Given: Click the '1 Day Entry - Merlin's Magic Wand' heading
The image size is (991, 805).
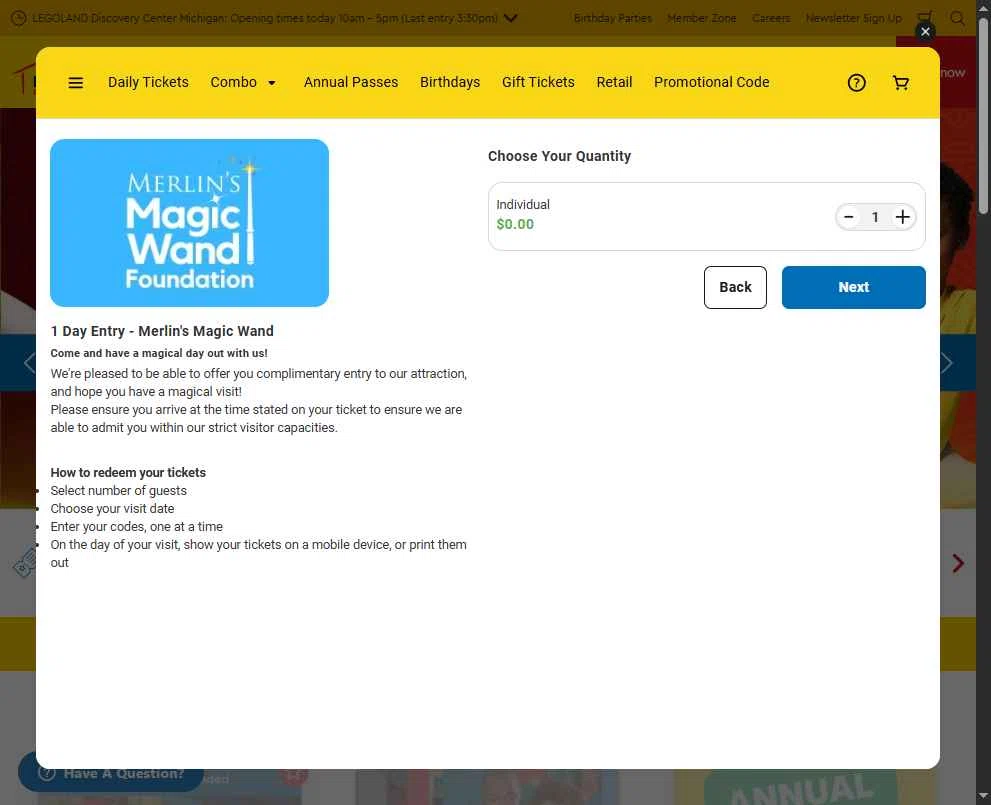Looking at the screenshot, I should click(x=162, y=331).
